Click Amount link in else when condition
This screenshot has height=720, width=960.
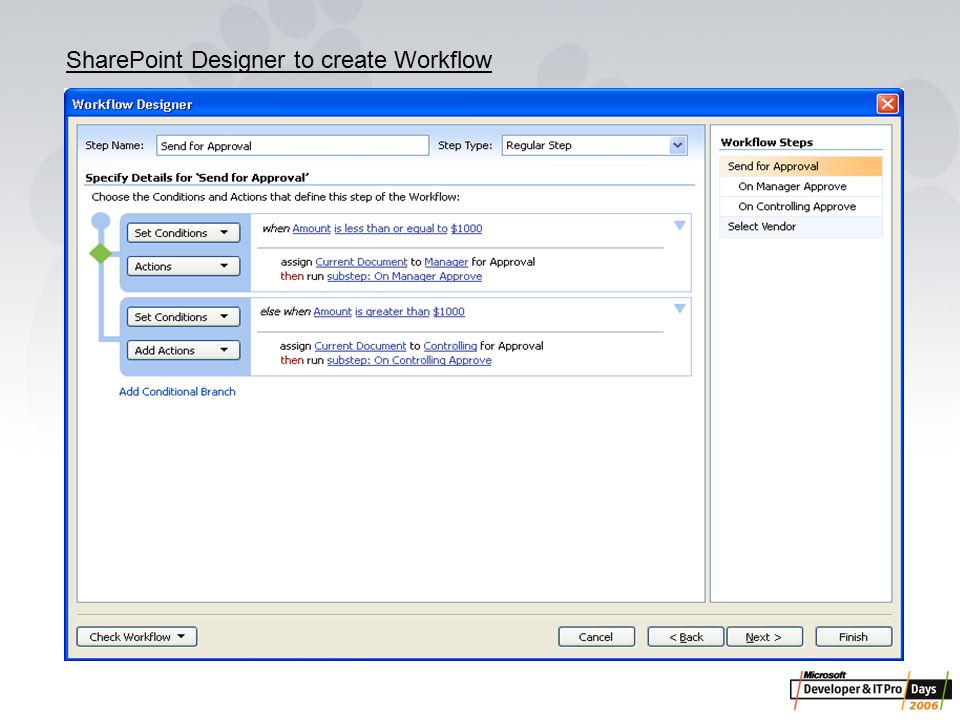332,312
